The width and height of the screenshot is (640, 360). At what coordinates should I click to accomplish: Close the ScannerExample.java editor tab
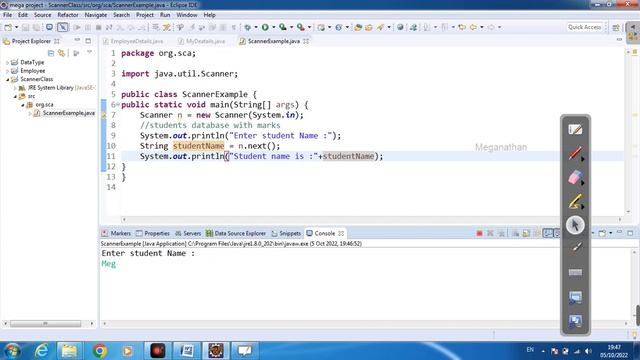pos(306,41)
